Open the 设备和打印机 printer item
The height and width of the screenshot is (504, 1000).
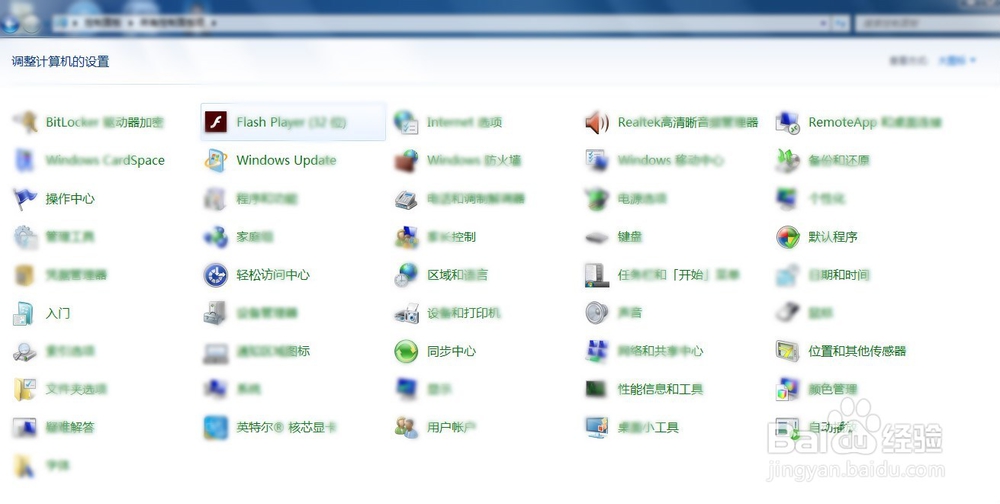coord(447,313)
